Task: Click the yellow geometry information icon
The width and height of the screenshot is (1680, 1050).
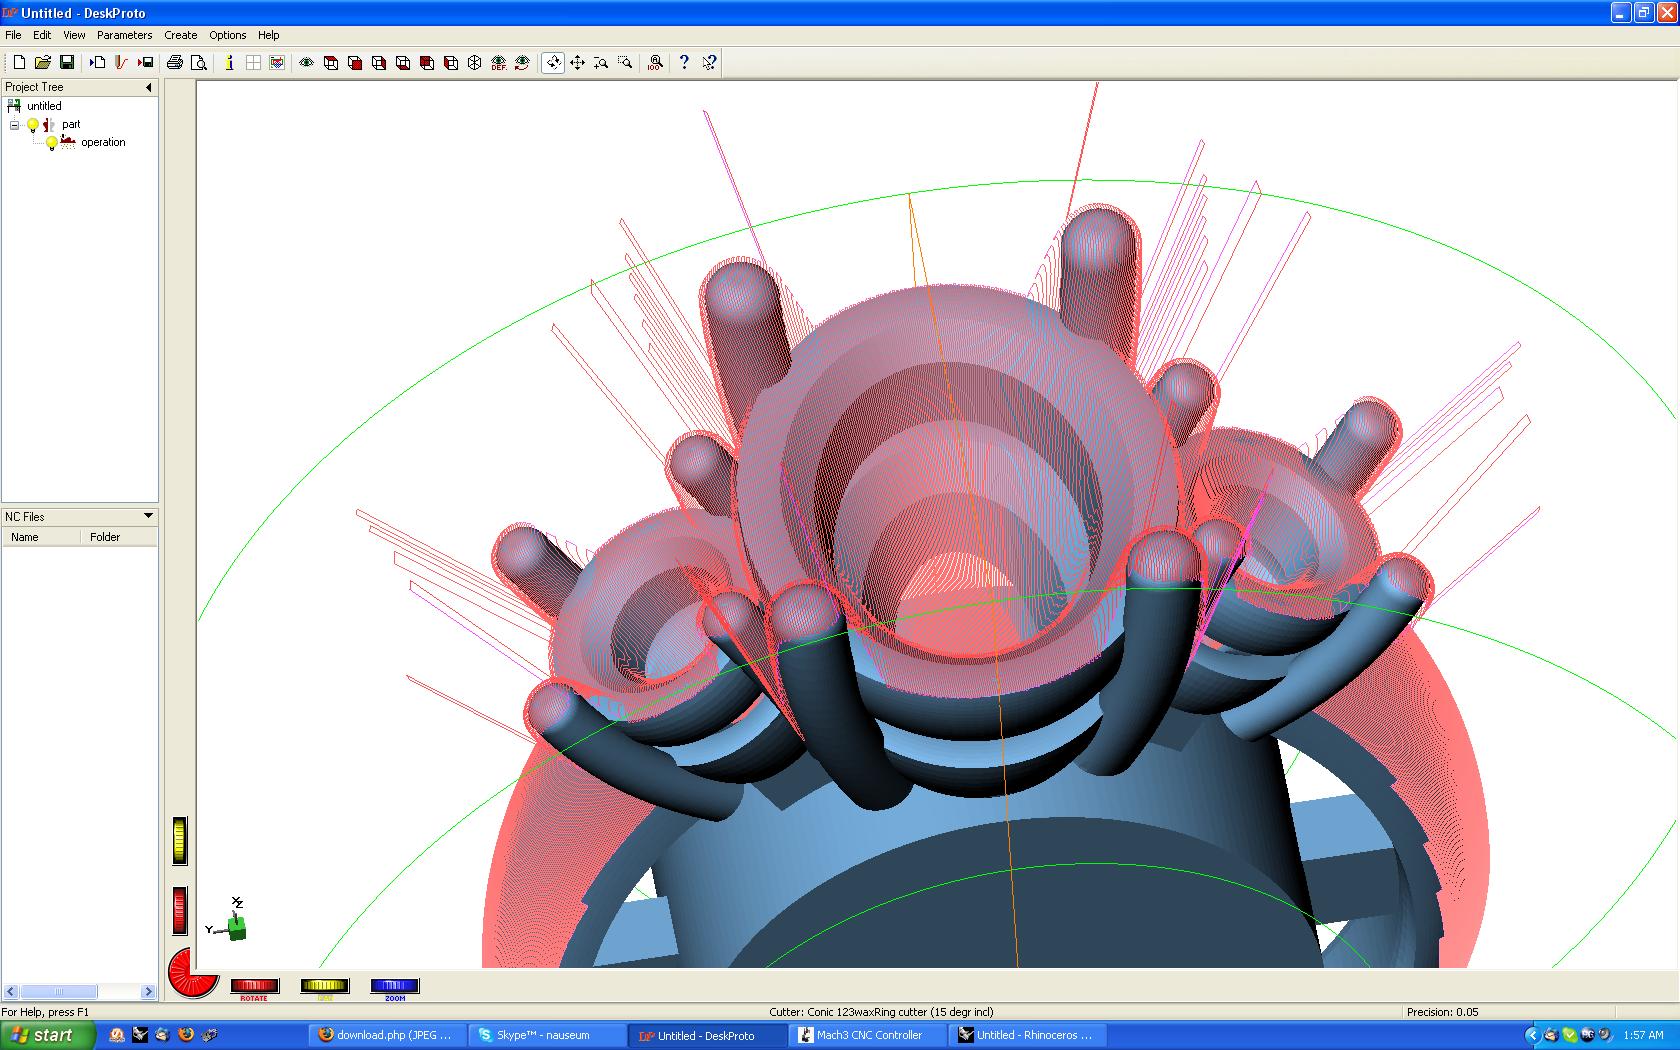Action: (229, 62)
